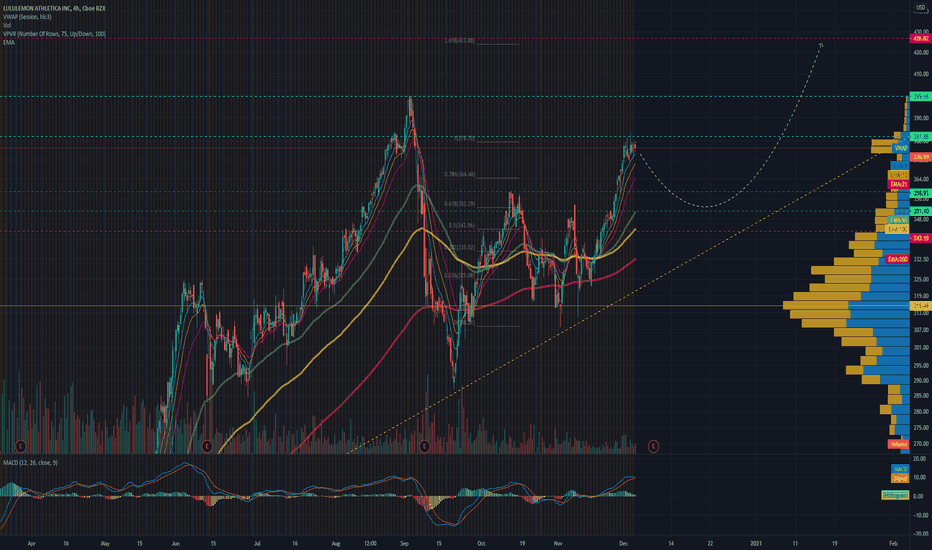Click the Sep label on time axis
932x550 pixels.
[405, 543]
